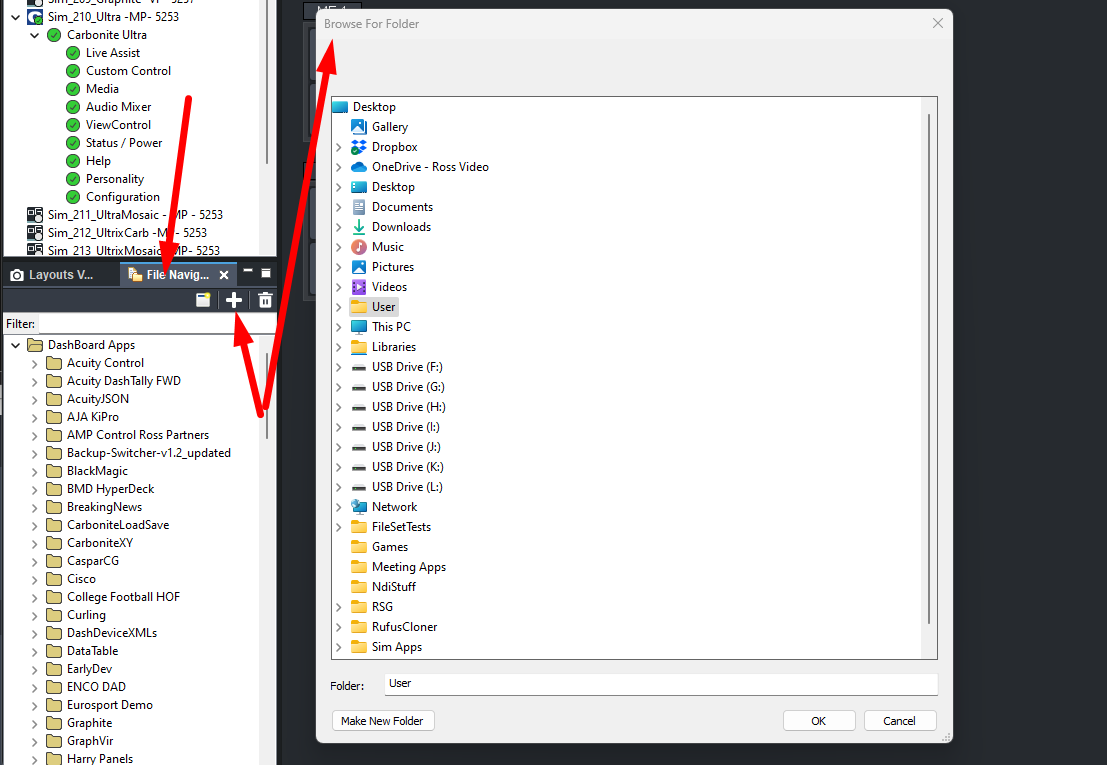Collapse the Carbonite Ultra node

coord(35,35)
